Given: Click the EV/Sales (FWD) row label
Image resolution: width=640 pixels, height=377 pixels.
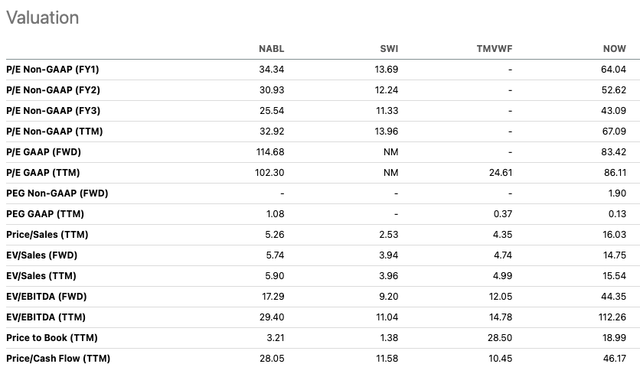Looking at the screenshot, I should (x=42, y=255).
